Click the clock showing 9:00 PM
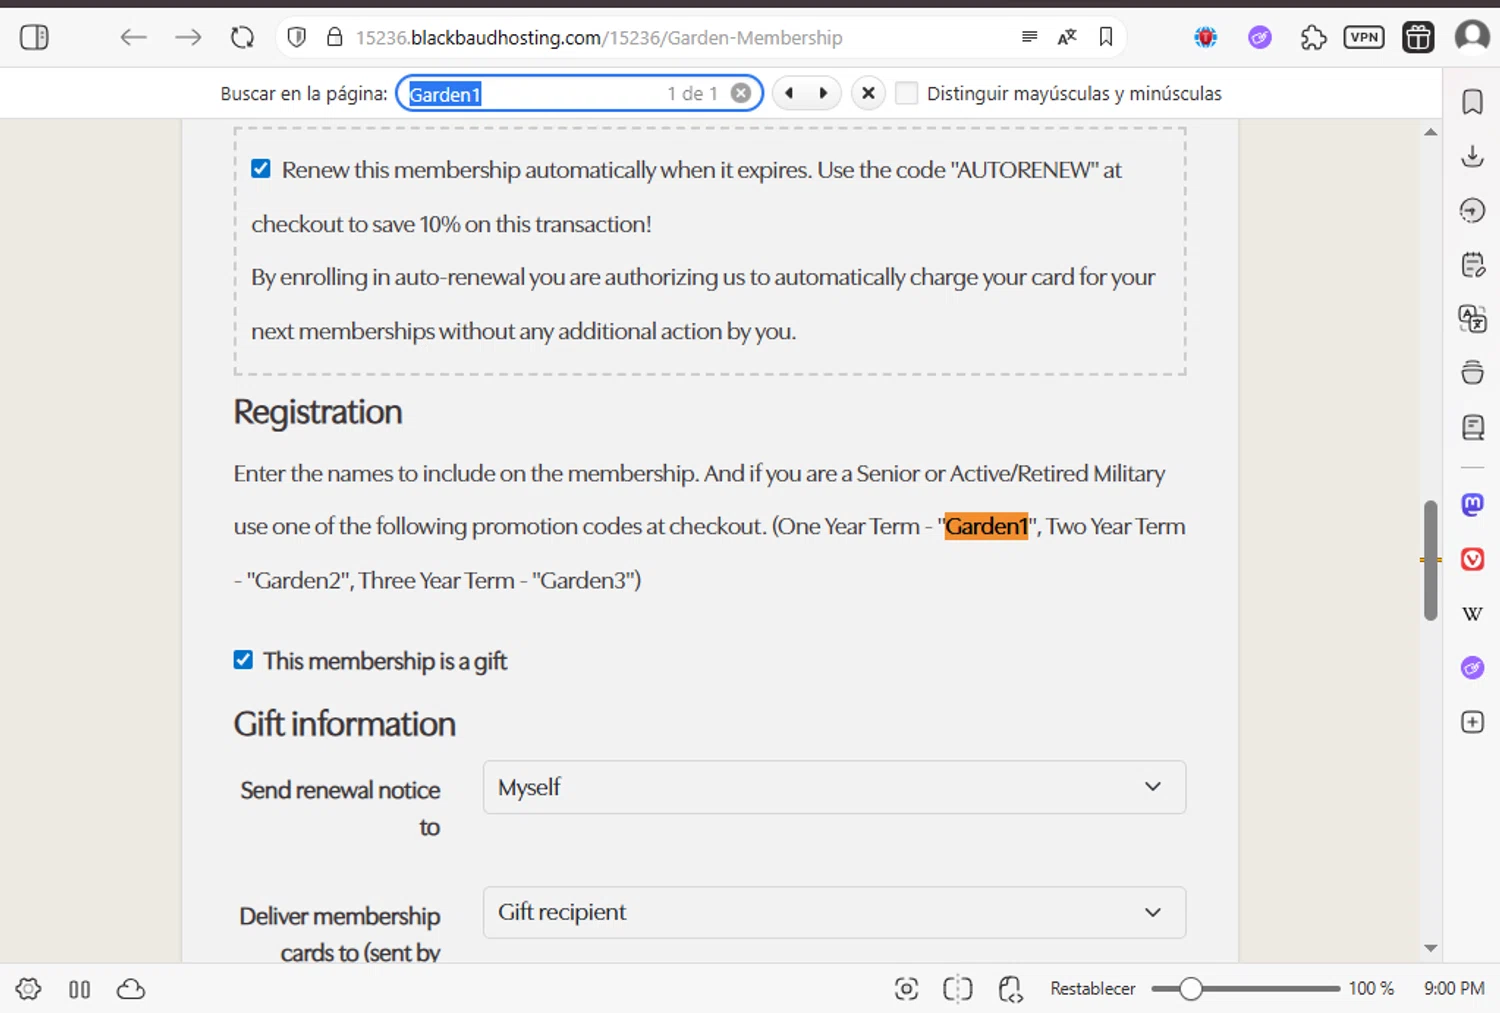Viewport: 1500px width, 1013px height. click(1454, 989)
